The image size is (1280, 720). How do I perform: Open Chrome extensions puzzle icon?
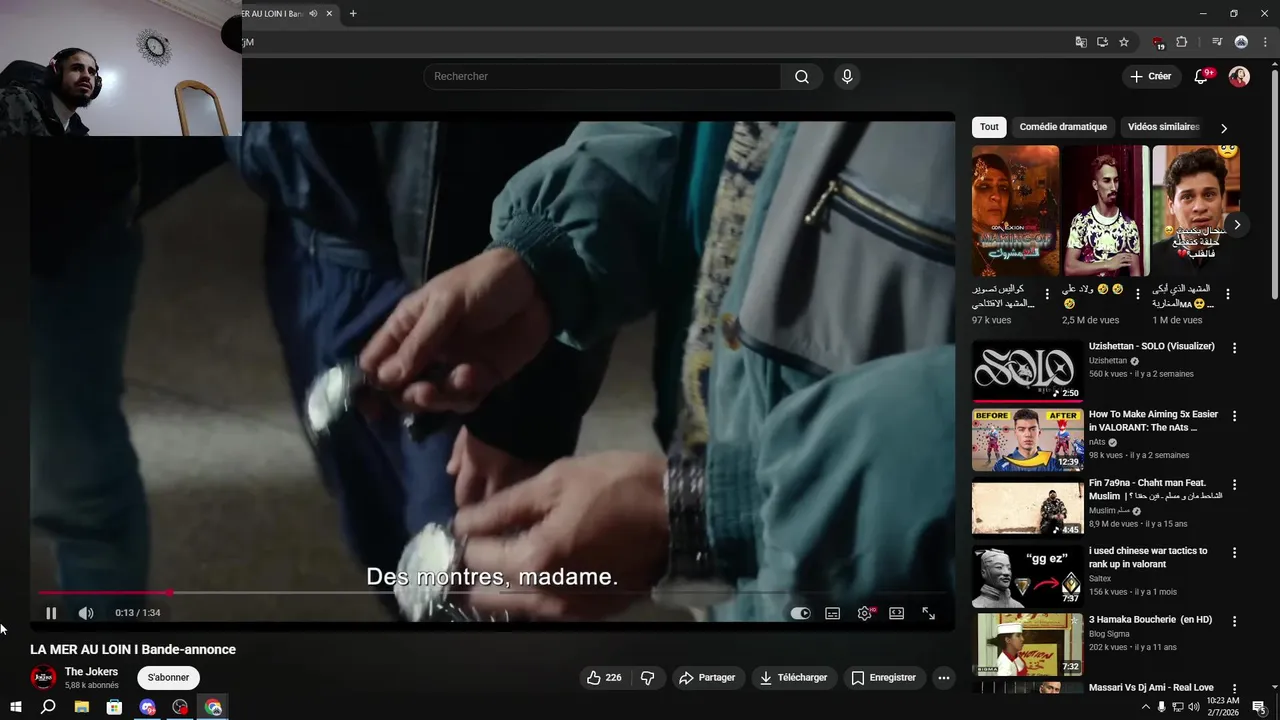click(1181, 42)
